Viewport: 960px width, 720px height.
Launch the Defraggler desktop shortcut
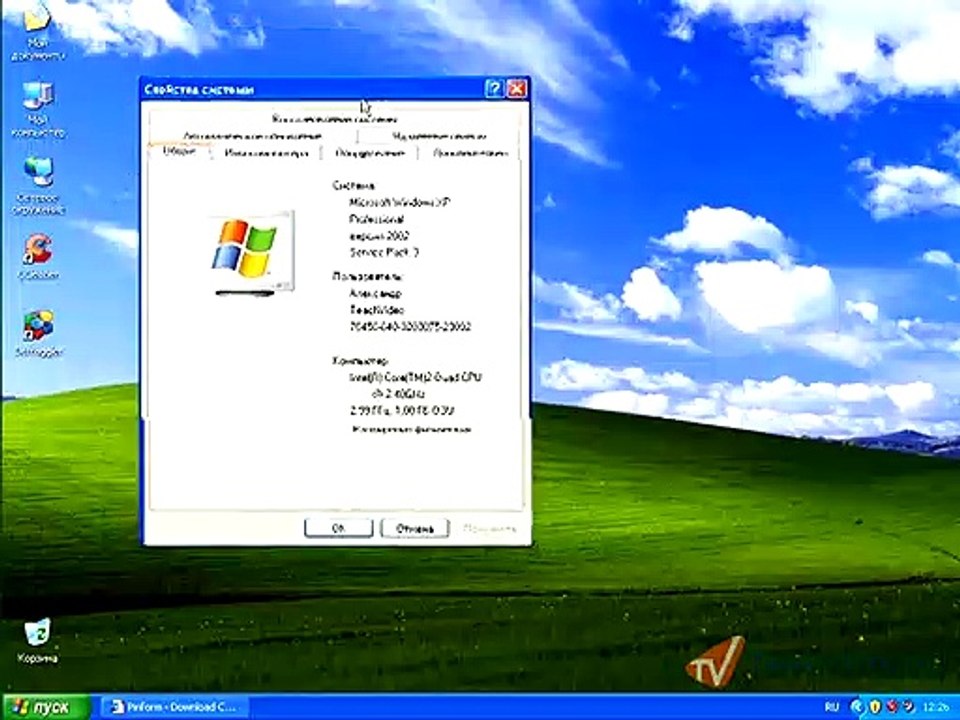click(38, 332)
